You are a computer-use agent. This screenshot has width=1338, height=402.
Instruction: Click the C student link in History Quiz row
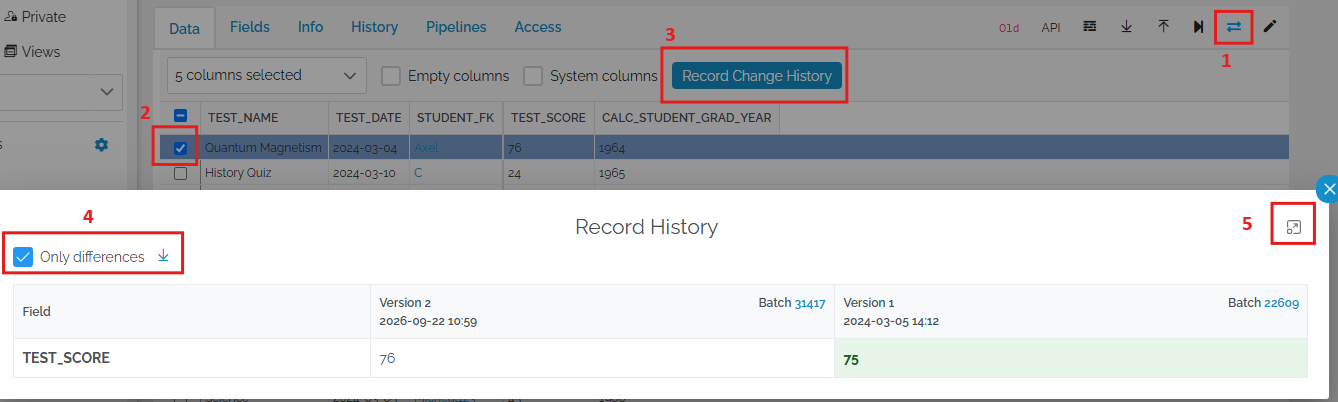(418, 173)
